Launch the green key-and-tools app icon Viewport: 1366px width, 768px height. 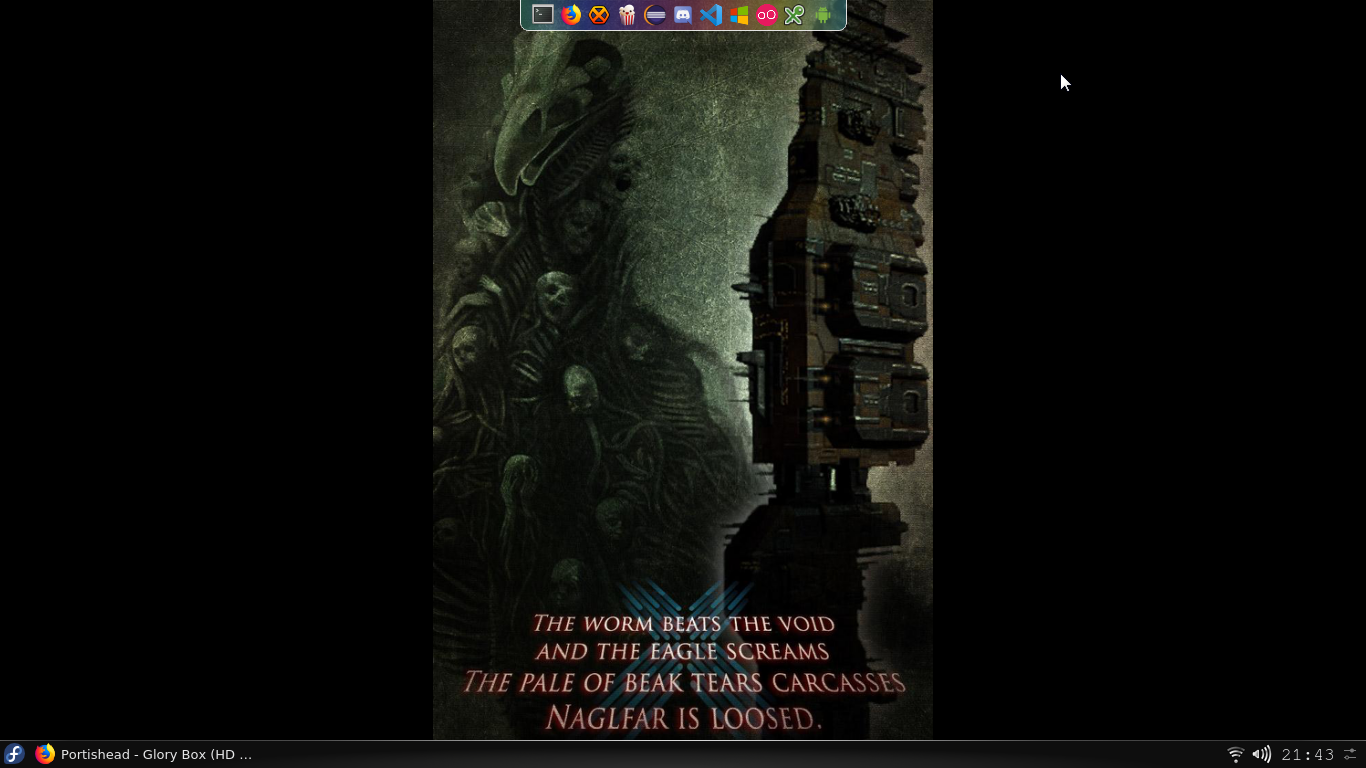point(794,15)
